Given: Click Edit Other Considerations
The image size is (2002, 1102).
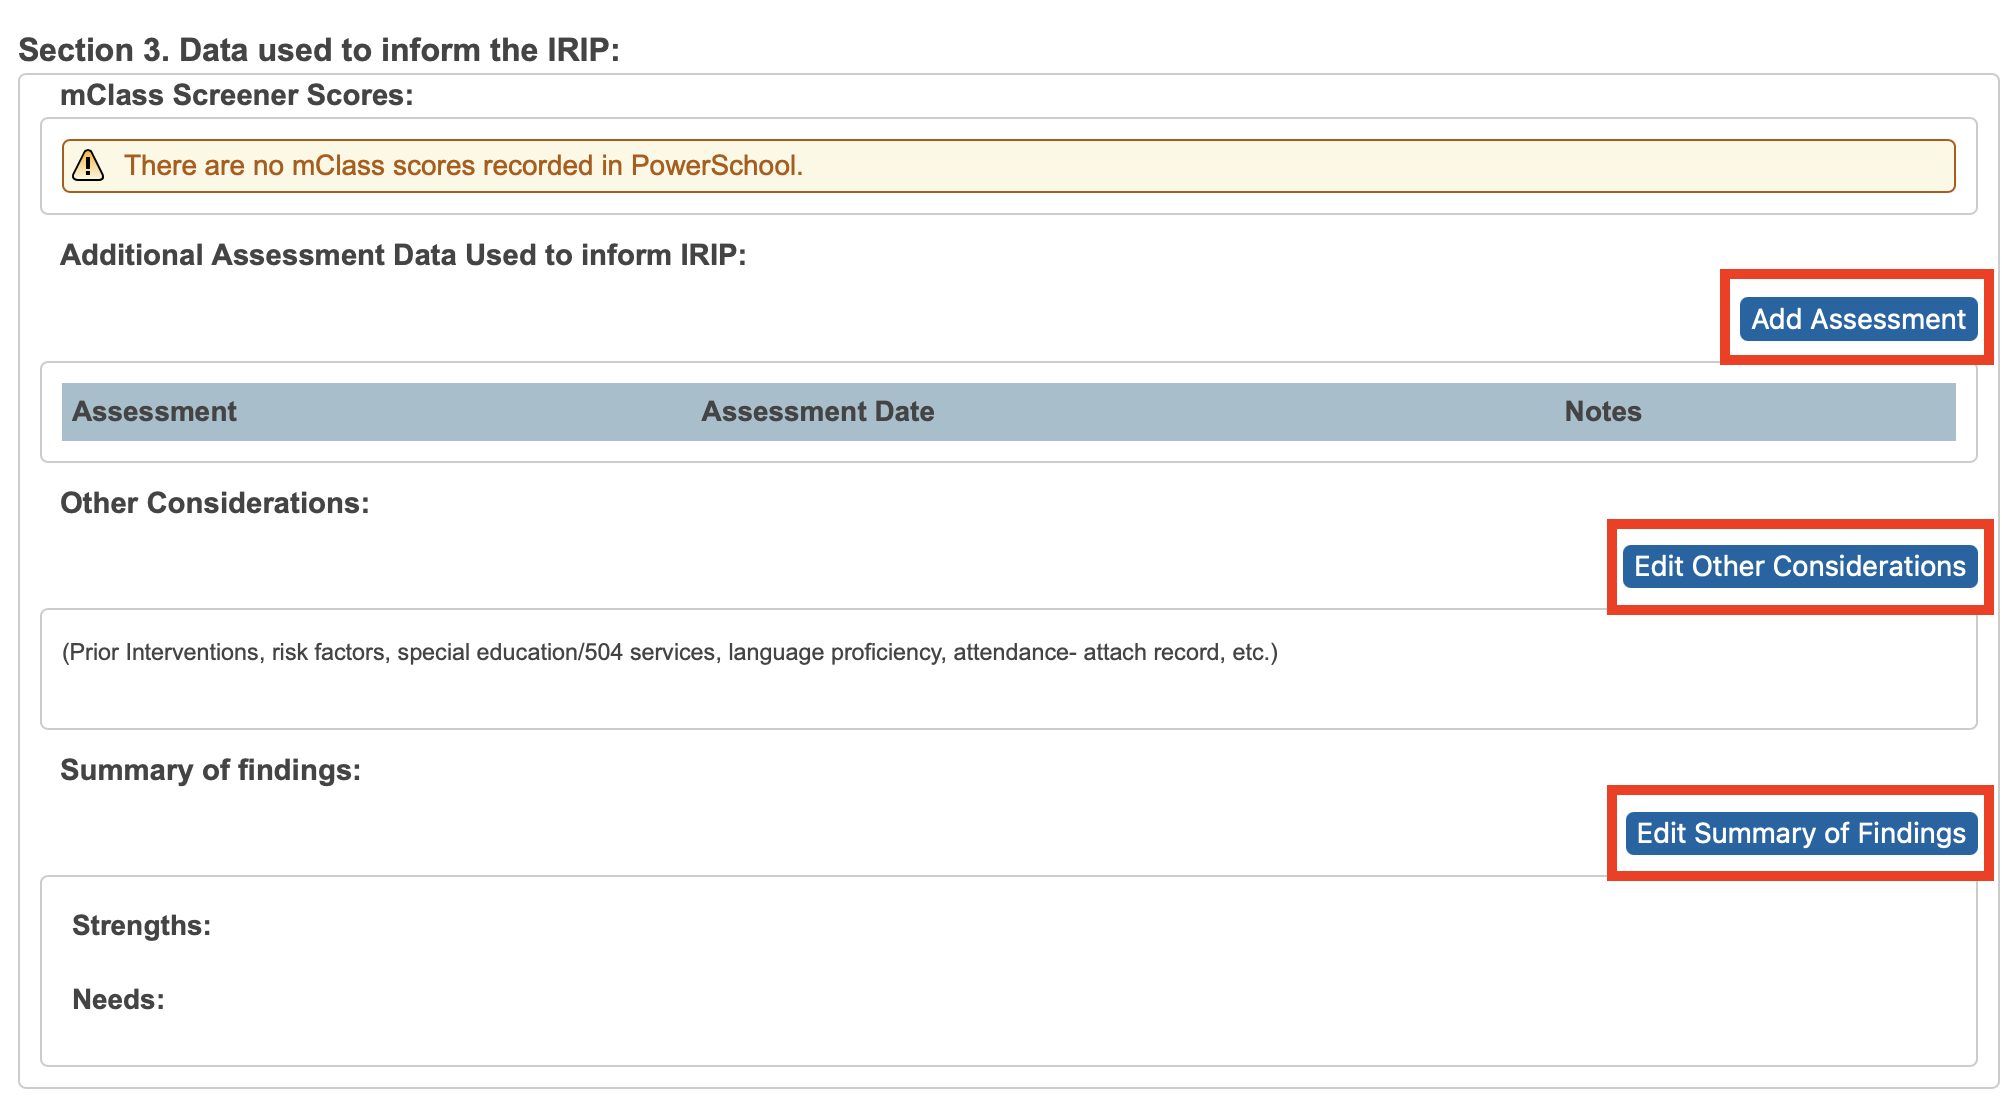Looking at the screenshot, I should pyautogui.click(x=1799, y=566).
